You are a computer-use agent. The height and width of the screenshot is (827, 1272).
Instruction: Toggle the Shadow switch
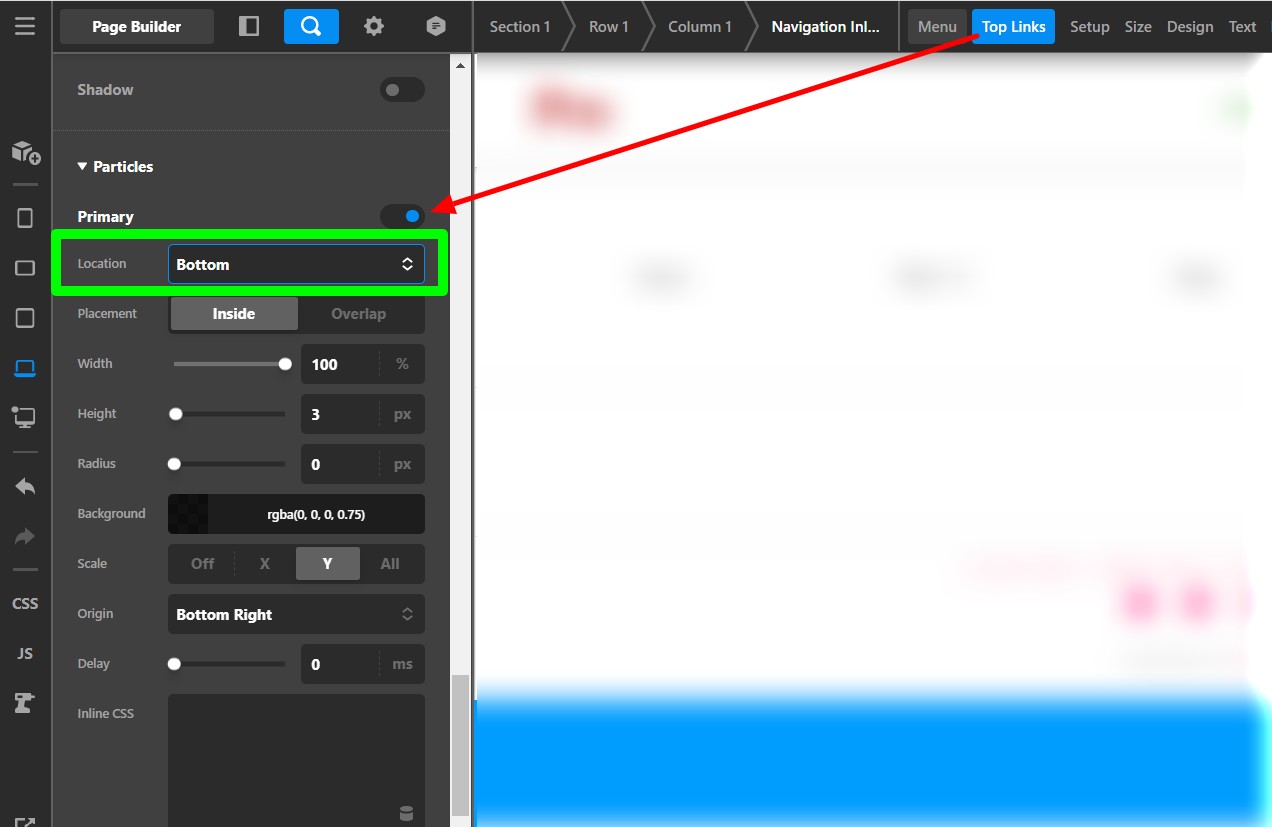pos(402,90)
